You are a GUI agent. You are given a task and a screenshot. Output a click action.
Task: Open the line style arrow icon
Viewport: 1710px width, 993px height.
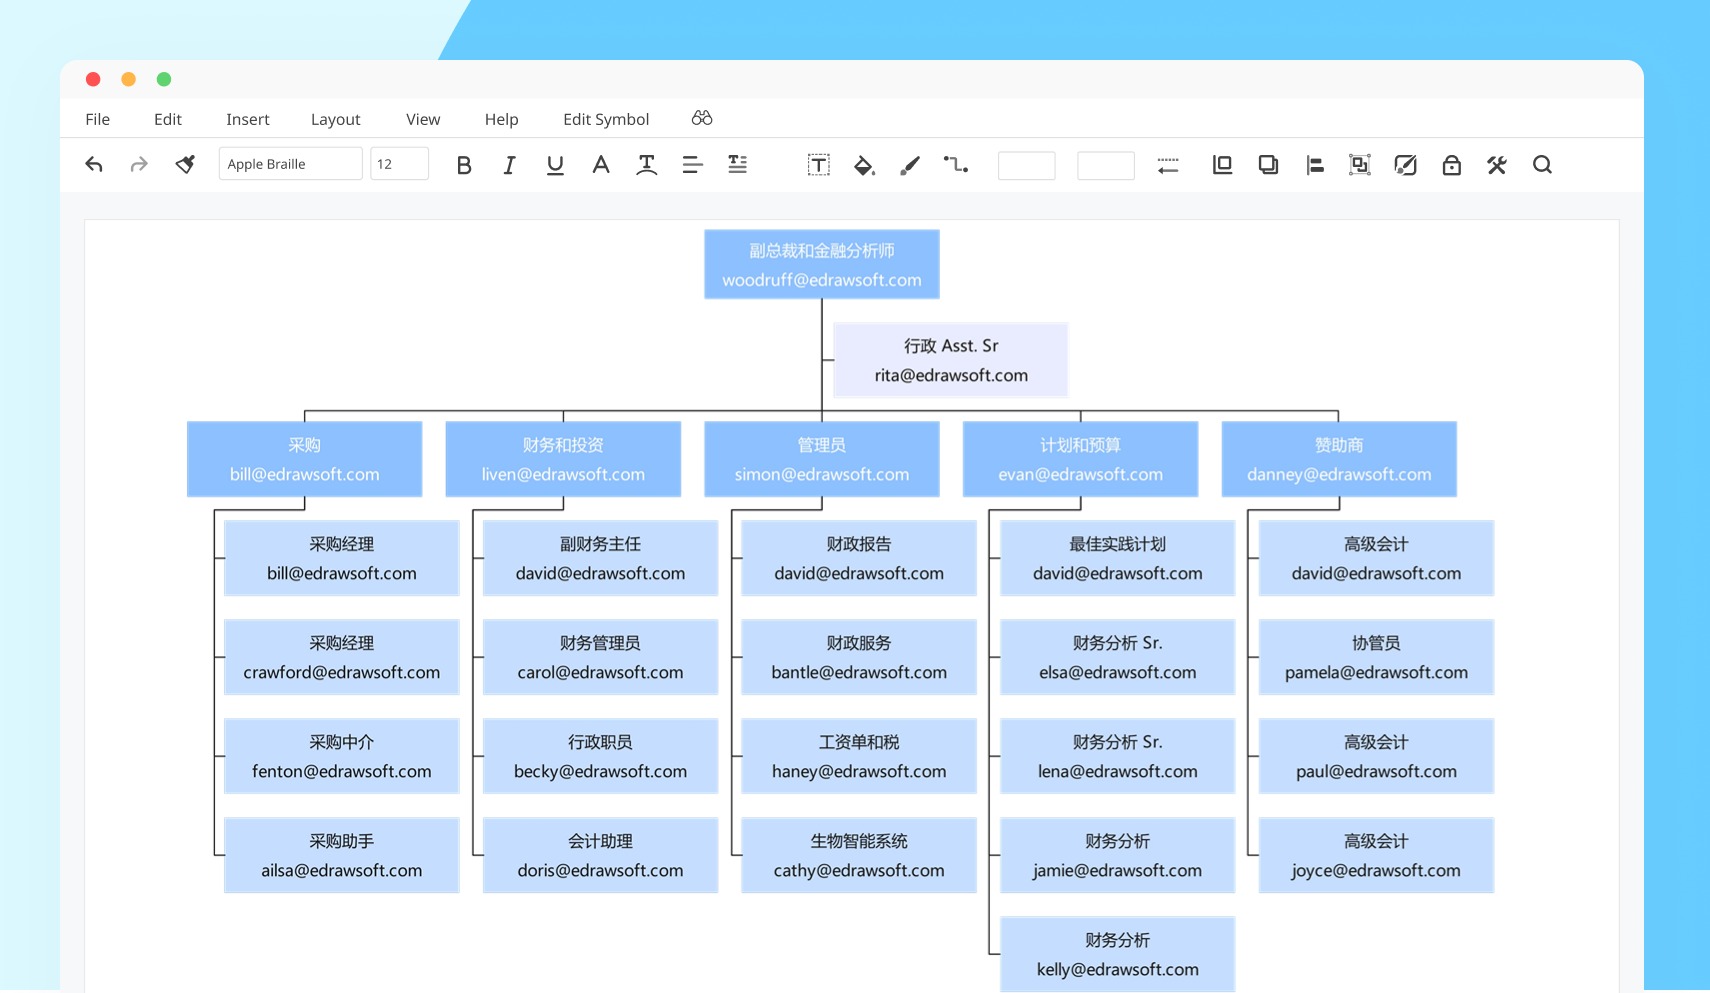pos(1168,166)
